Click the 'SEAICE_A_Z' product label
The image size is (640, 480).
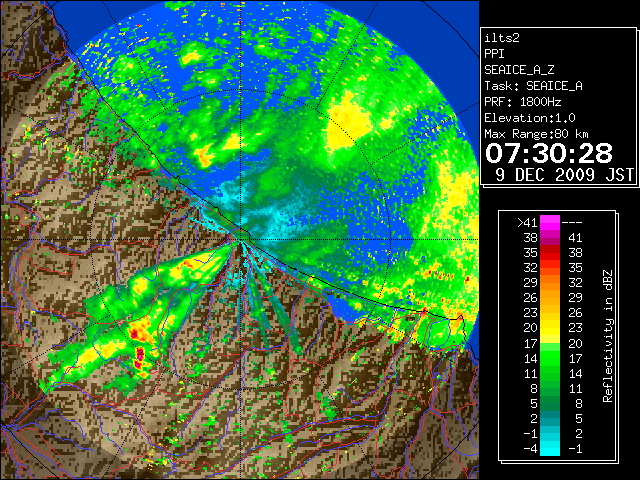tap(519, 70)
